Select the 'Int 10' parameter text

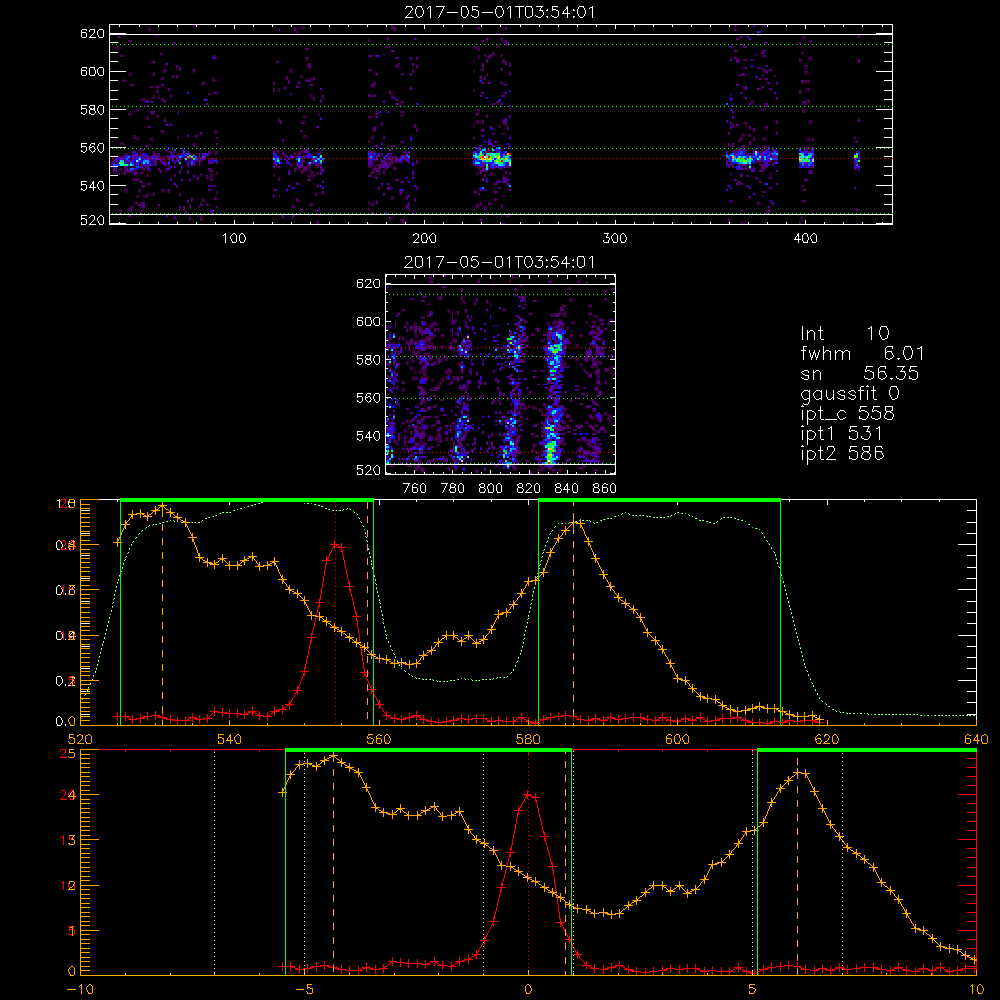844,333
